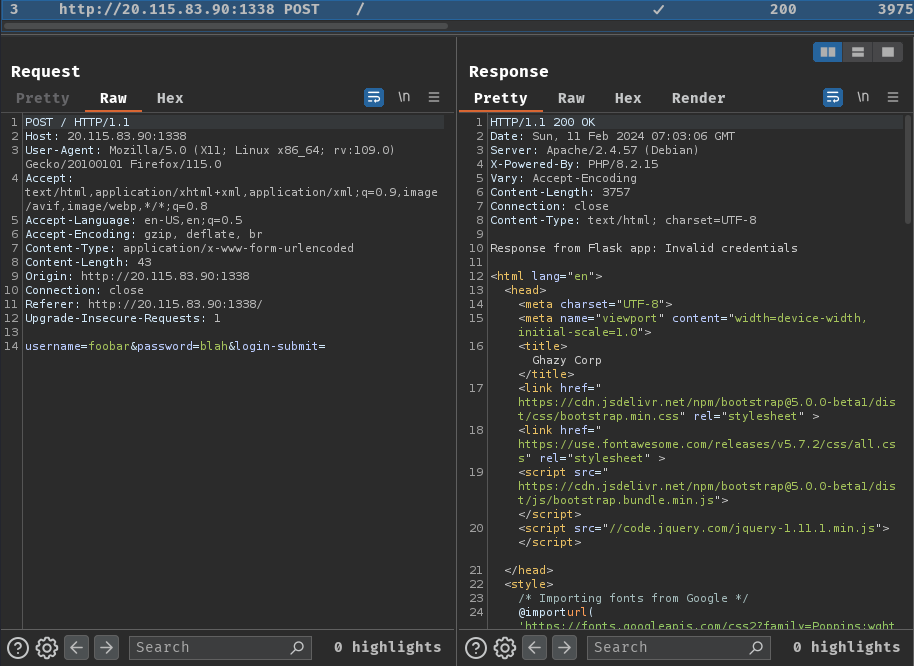Open Request panel options menu

click(434, 97)
